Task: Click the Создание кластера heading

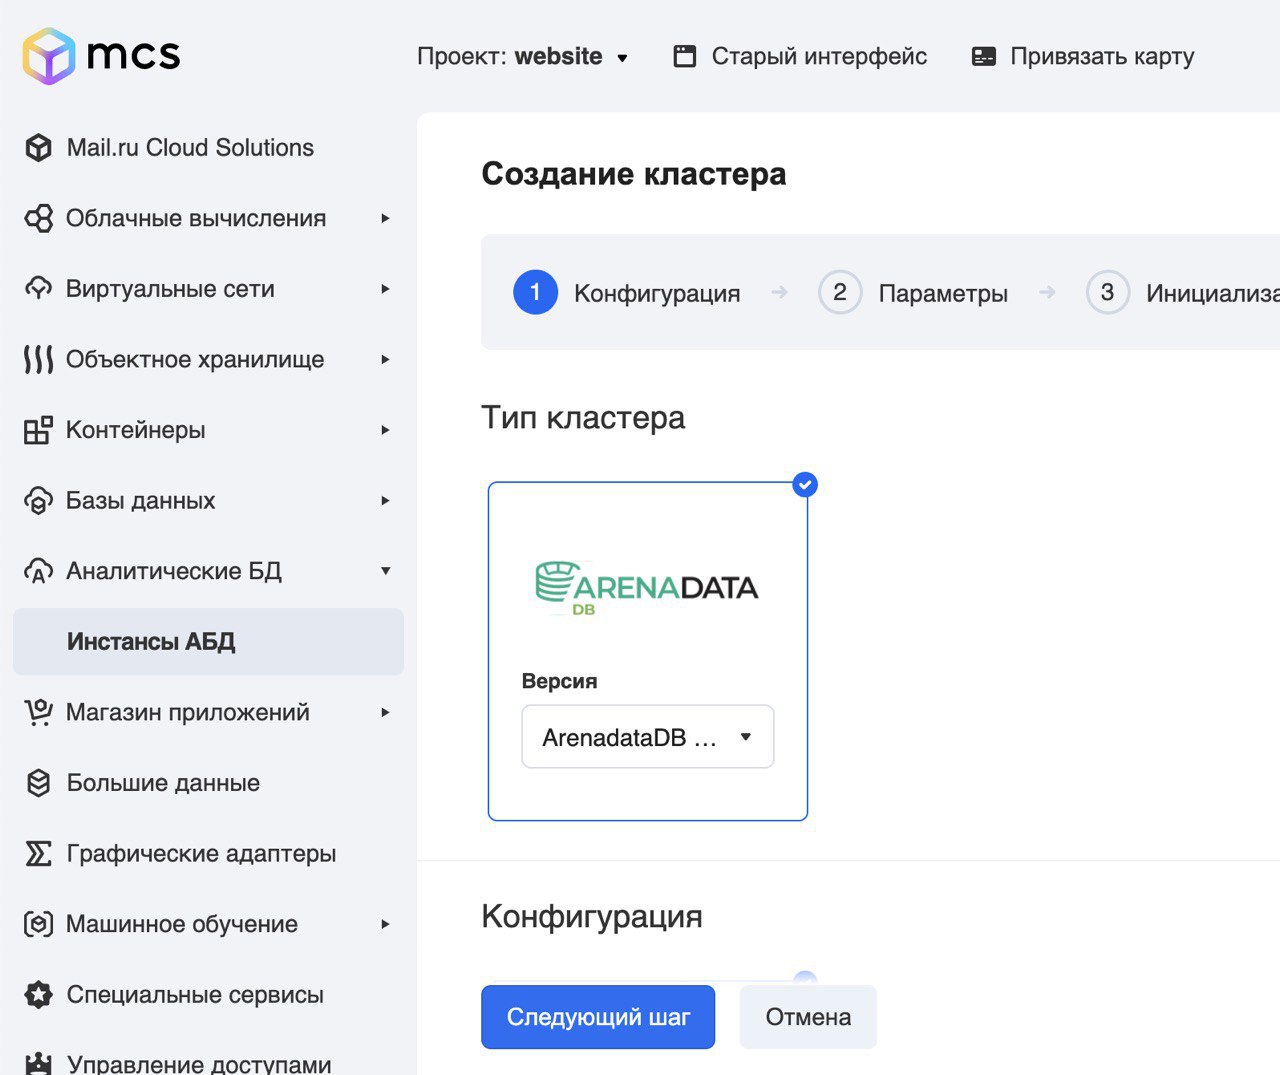Action: (x=634, y=174)
